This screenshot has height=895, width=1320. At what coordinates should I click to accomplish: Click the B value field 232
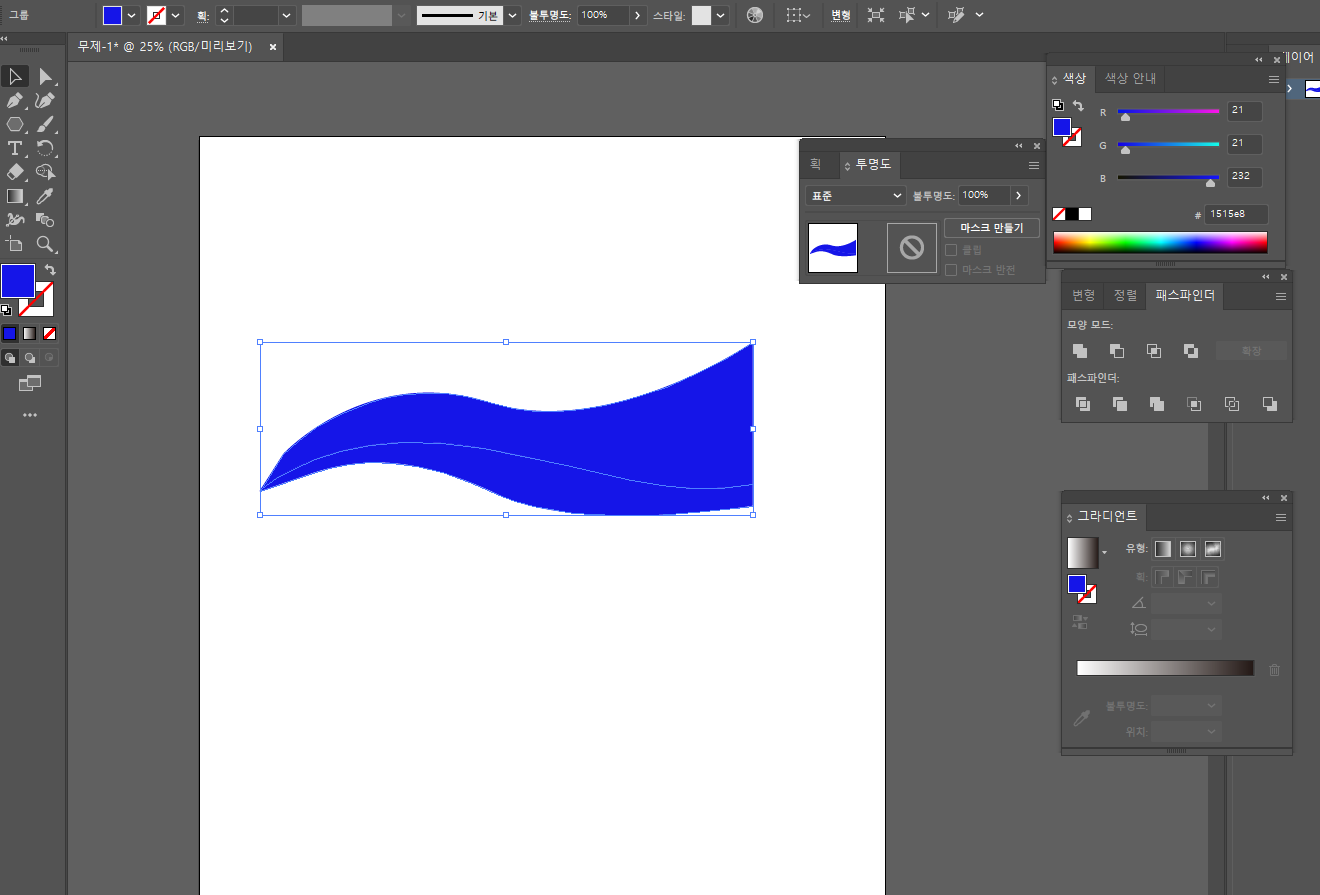coord(1244,177)
